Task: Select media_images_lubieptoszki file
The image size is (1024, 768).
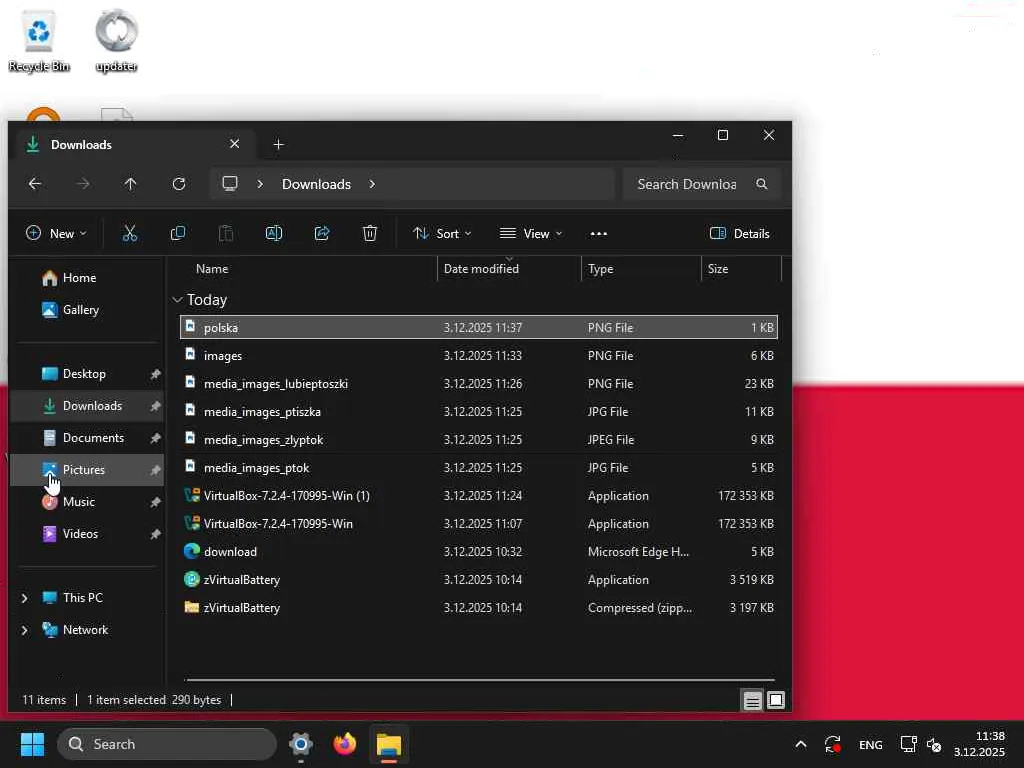Action: click(x=479, y=383)
